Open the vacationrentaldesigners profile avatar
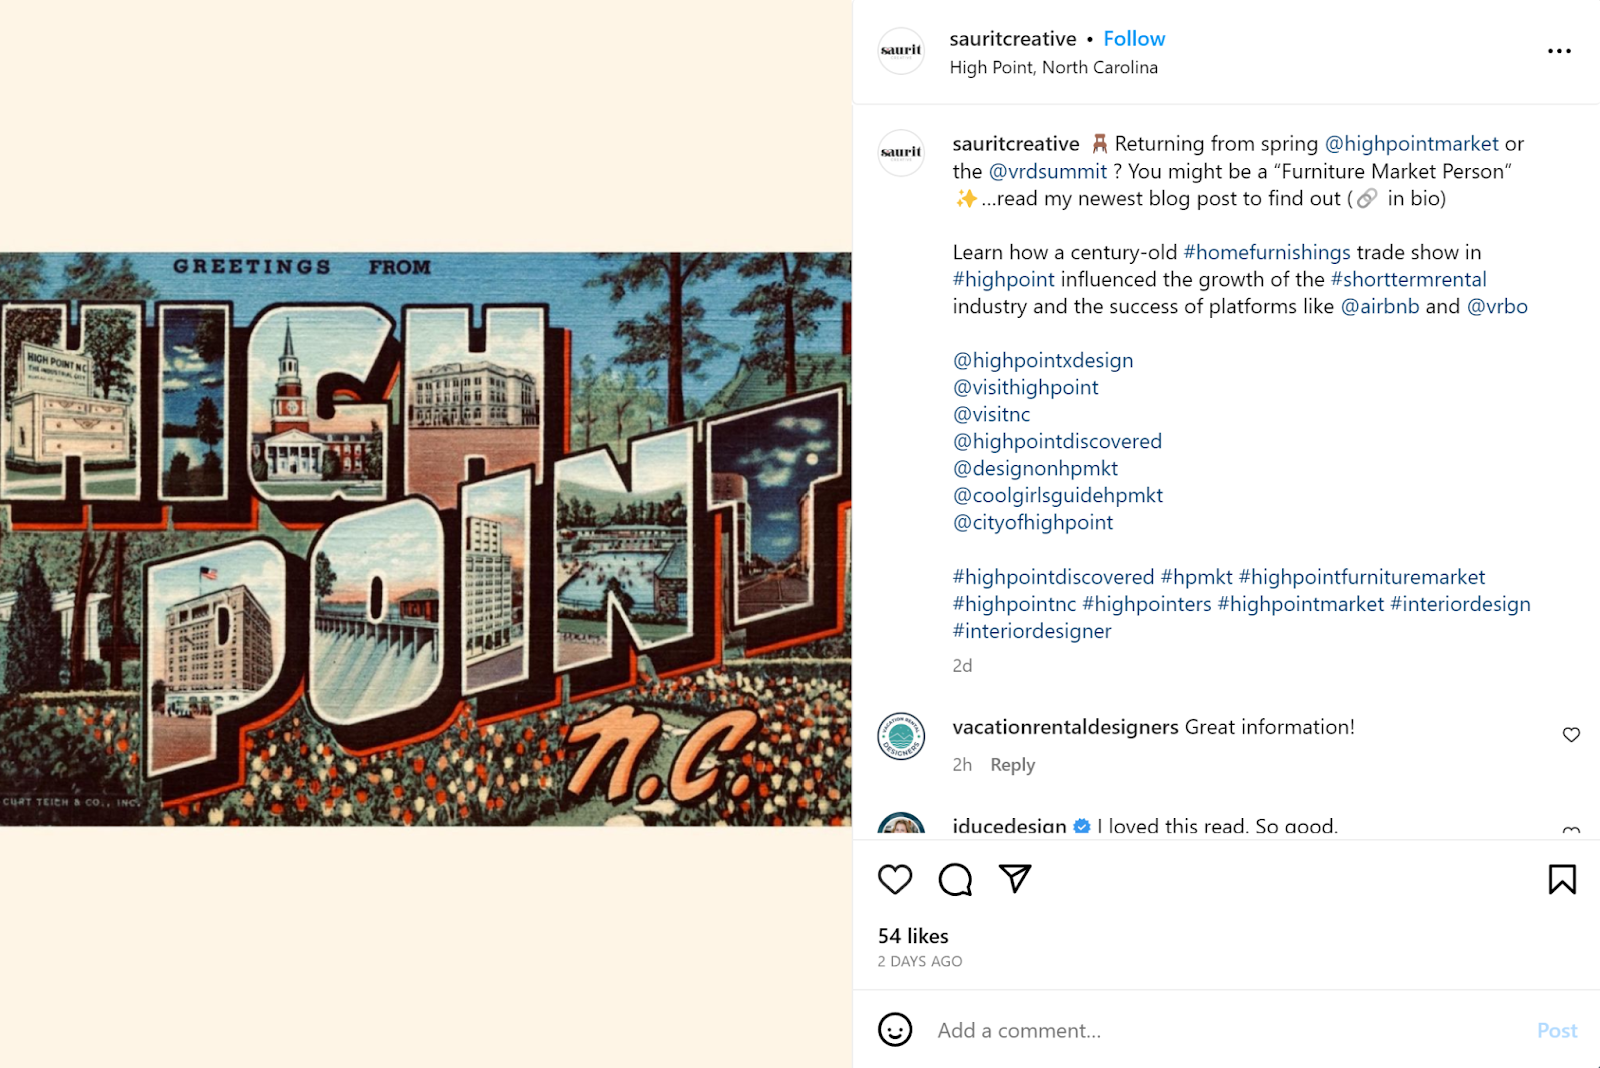This screenshot has height=1068, width=1600. (x=901, y=737)
